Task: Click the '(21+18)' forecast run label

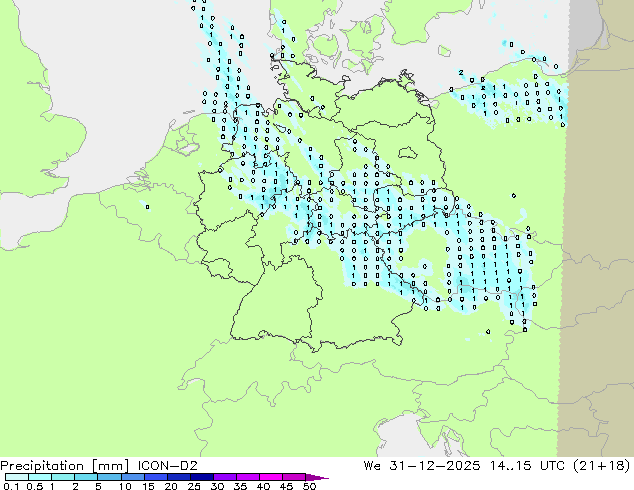Action: (x=602, y=466)
